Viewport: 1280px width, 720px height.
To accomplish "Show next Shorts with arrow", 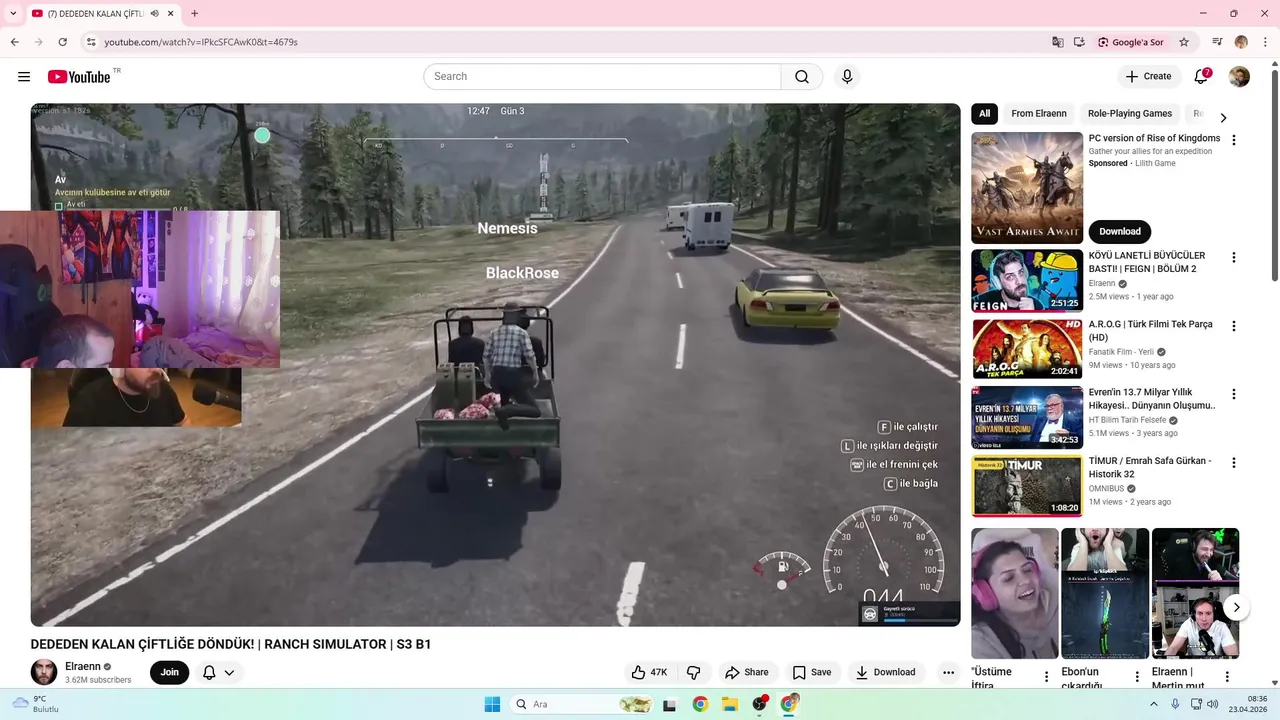I will pos(1236,607).
